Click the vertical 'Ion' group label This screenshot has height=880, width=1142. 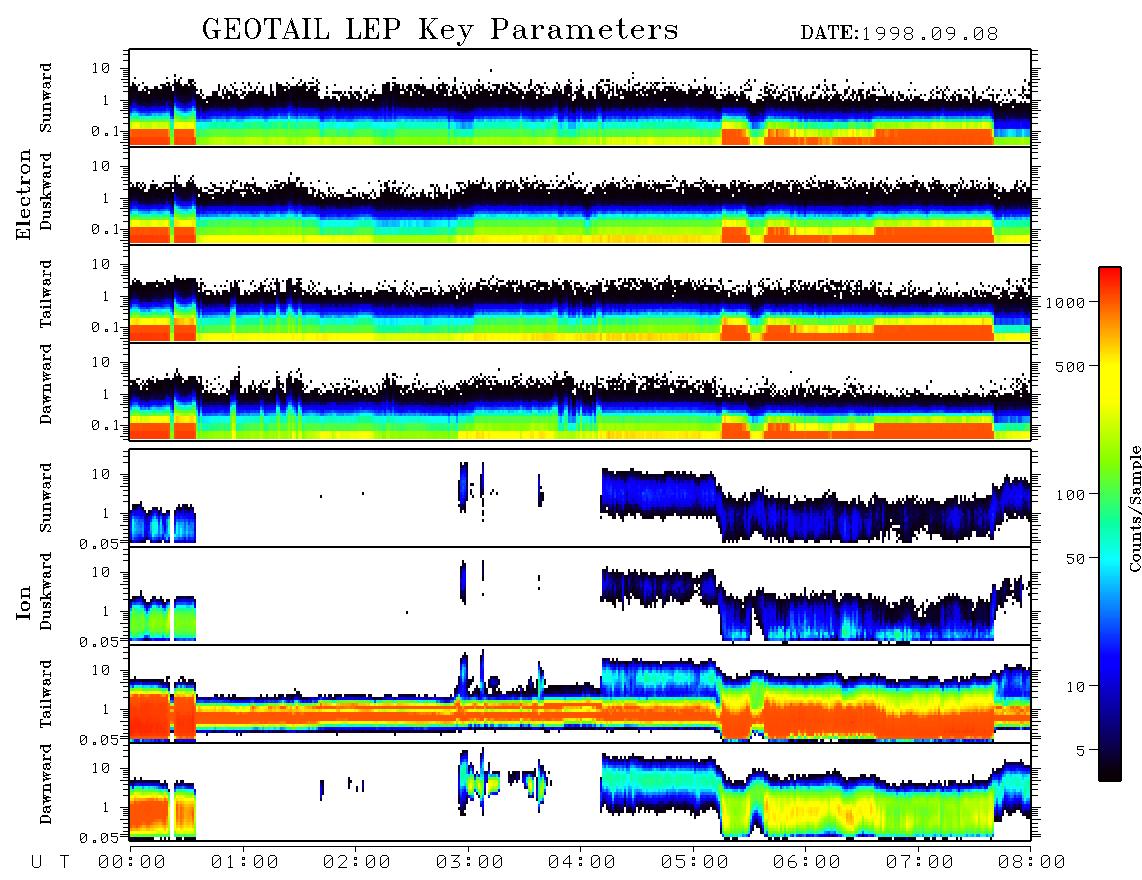click(24, 602)
